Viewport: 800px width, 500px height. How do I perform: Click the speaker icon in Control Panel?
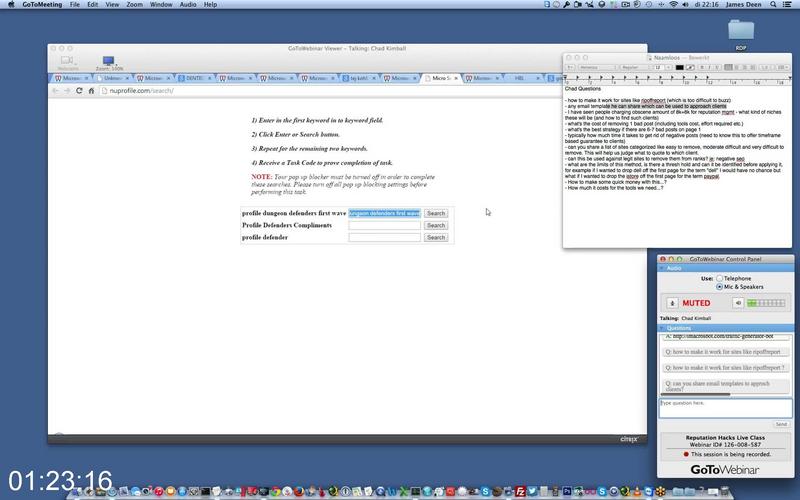point(738,303)
